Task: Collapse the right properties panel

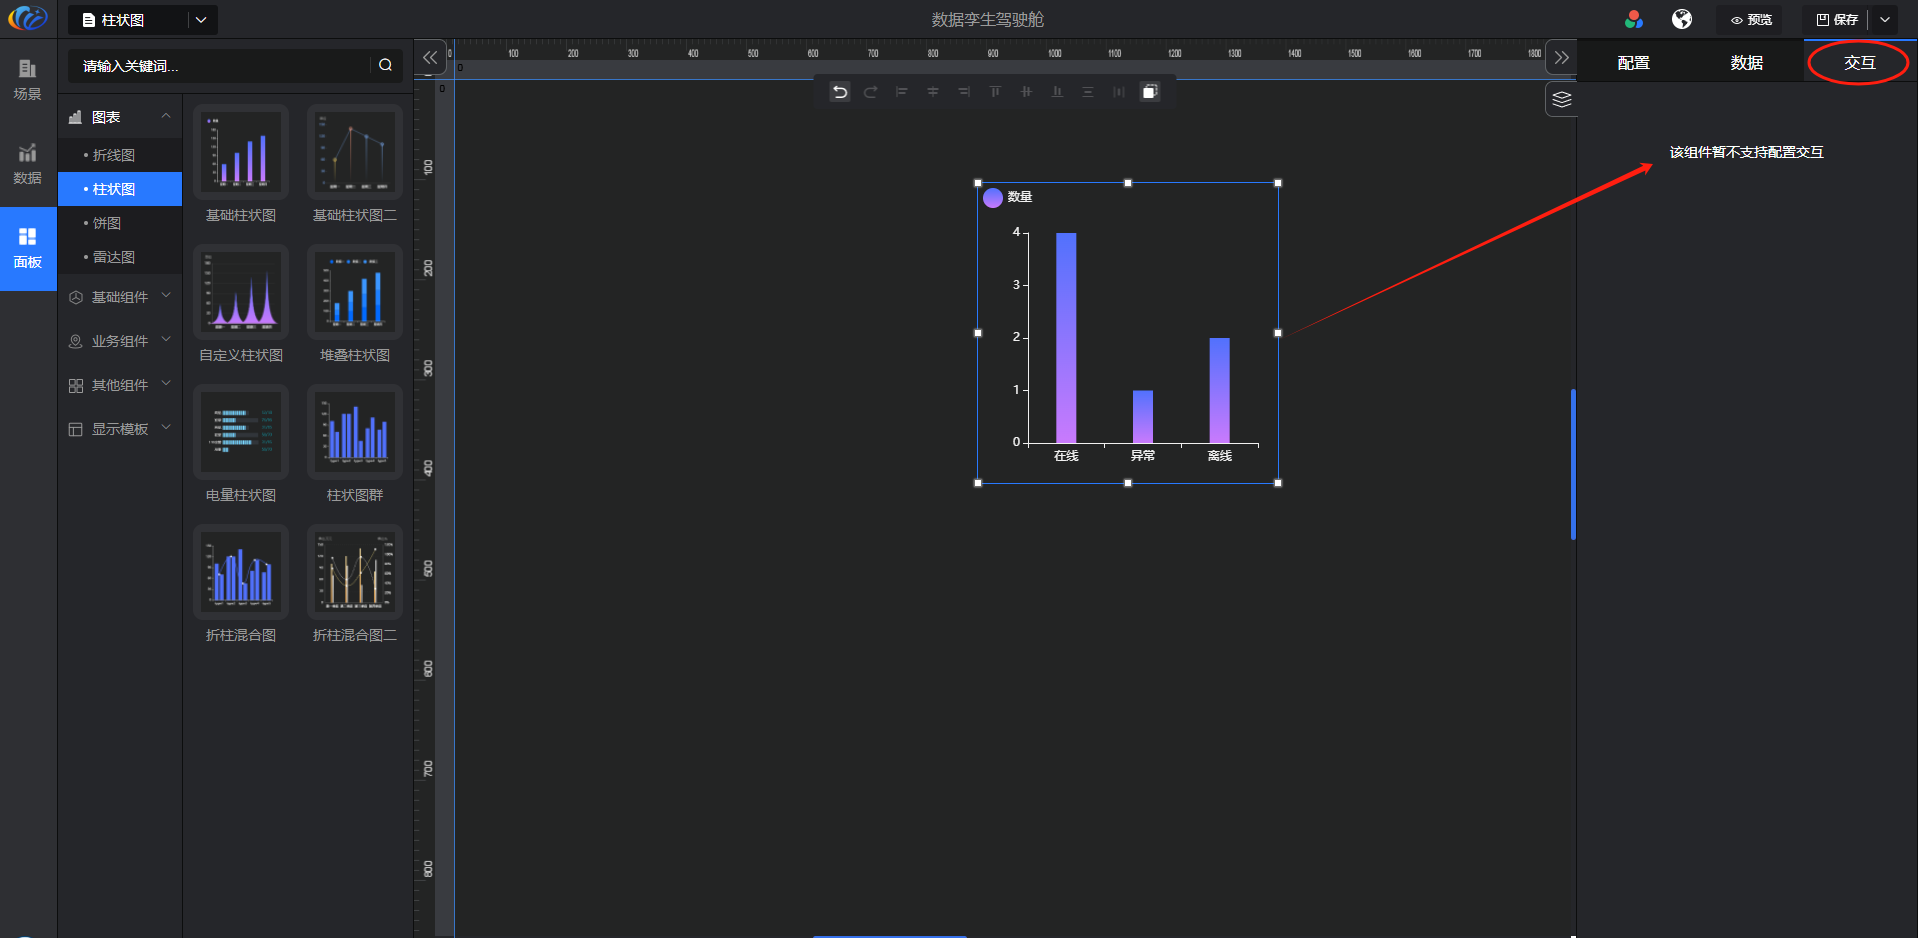Action: 1561,58
